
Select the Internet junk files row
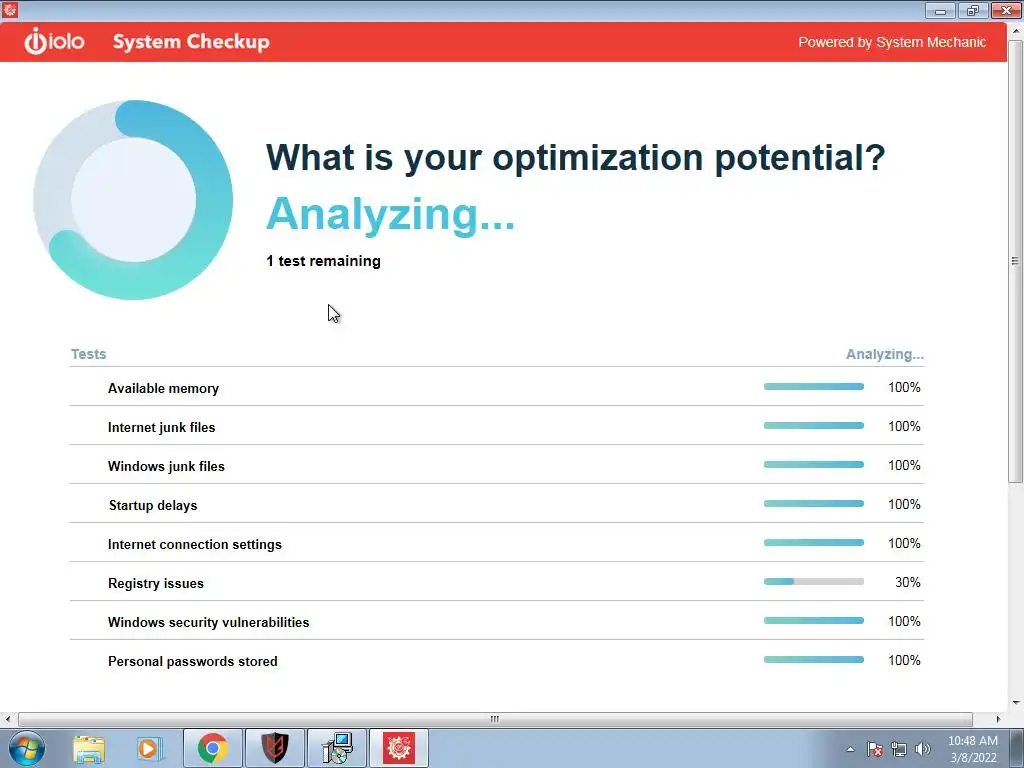(496, 426)
